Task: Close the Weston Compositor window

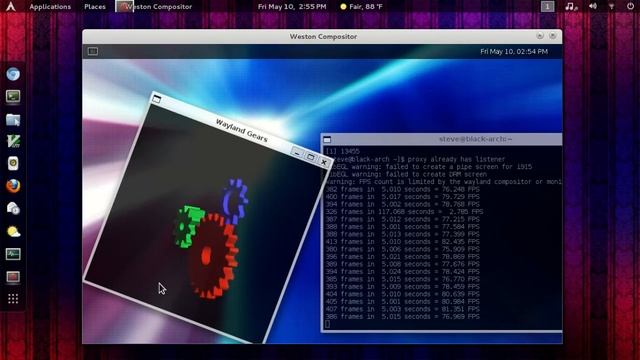Action: tap(553, 36)
